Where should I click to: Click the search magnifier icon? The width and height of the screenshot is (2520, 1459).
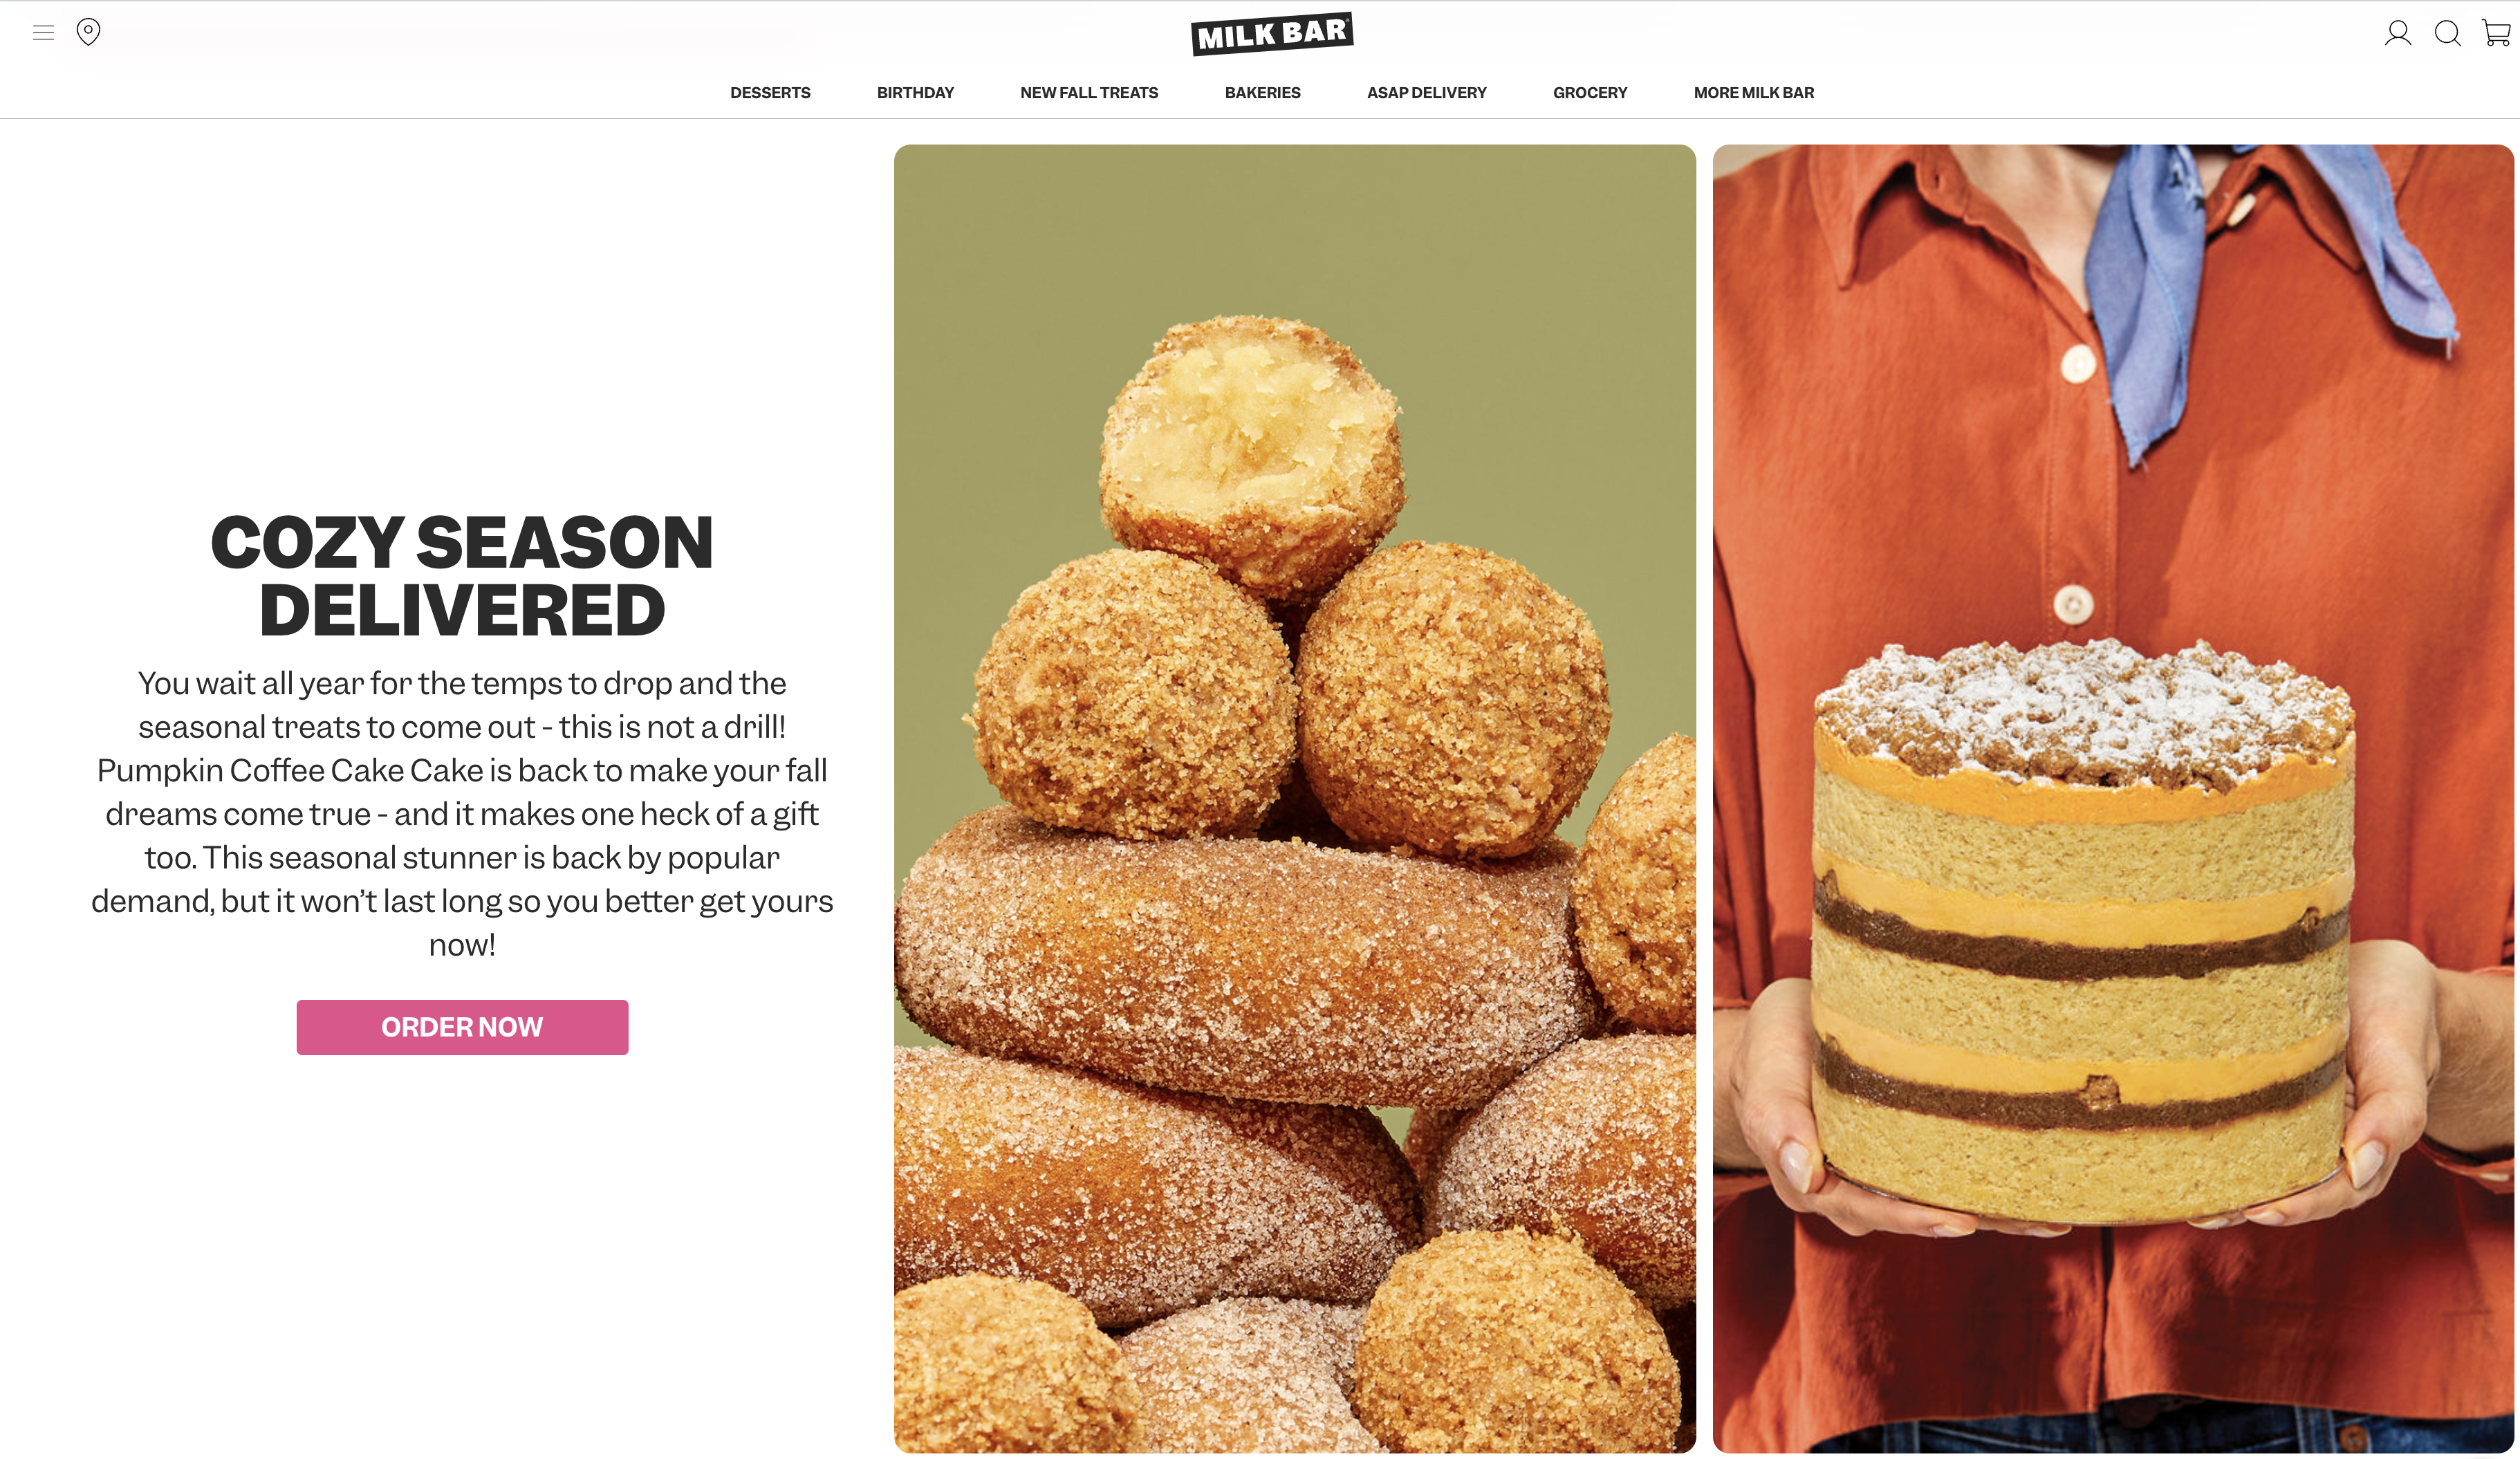tap(2447, 33)
